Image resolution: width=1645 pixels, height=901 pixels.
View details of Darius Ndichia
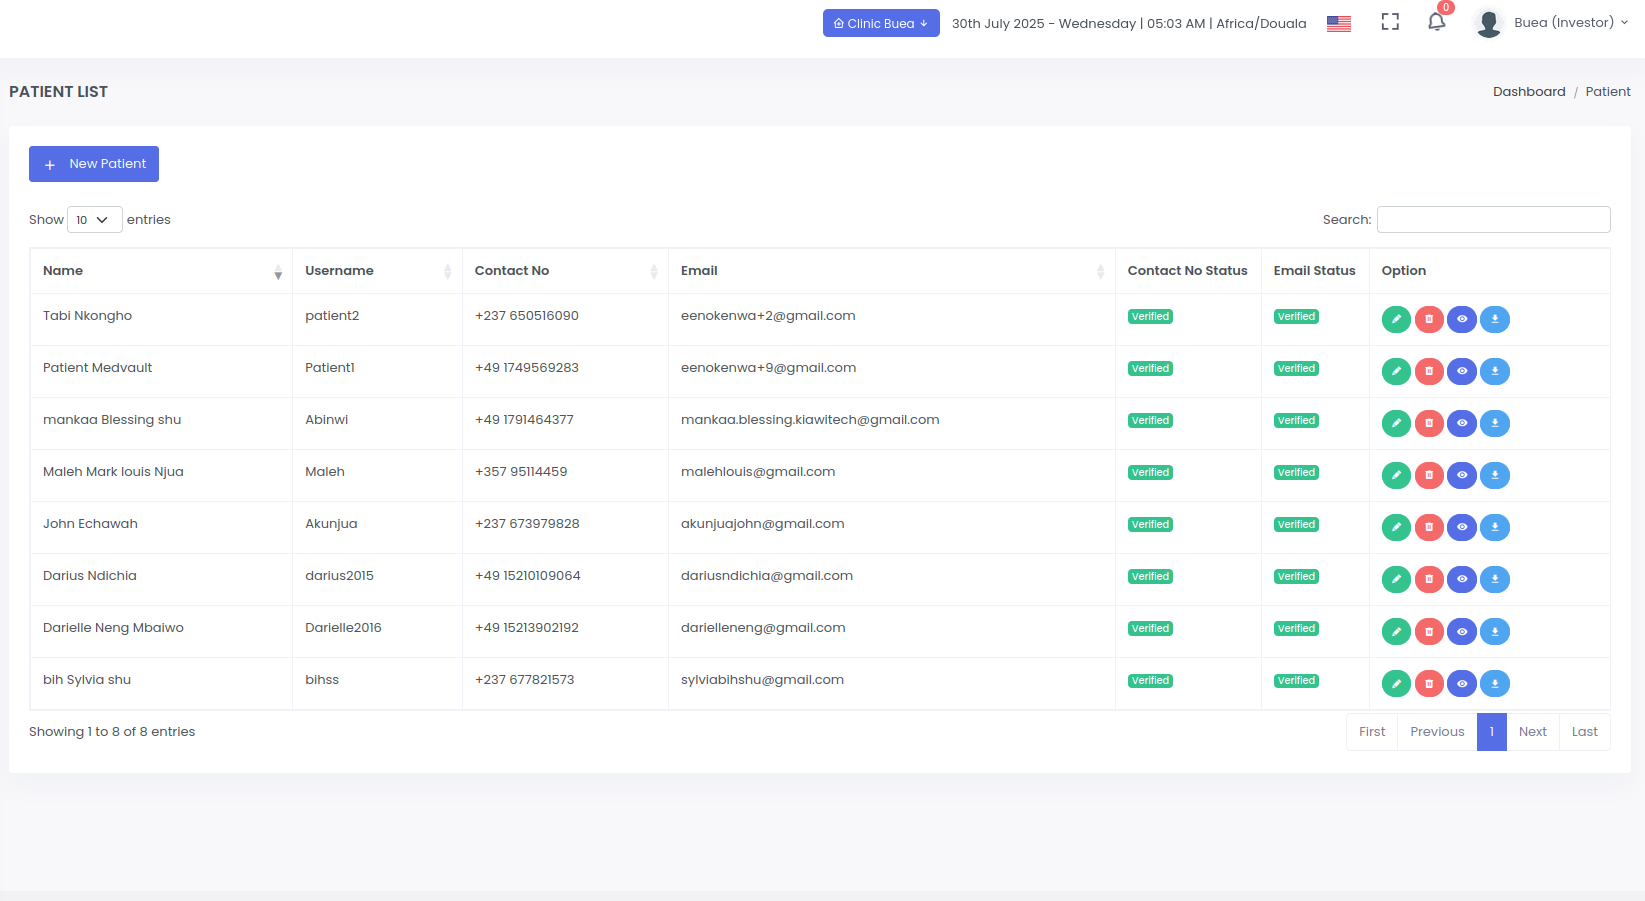pyautogui.click(x=1462, y=579)
